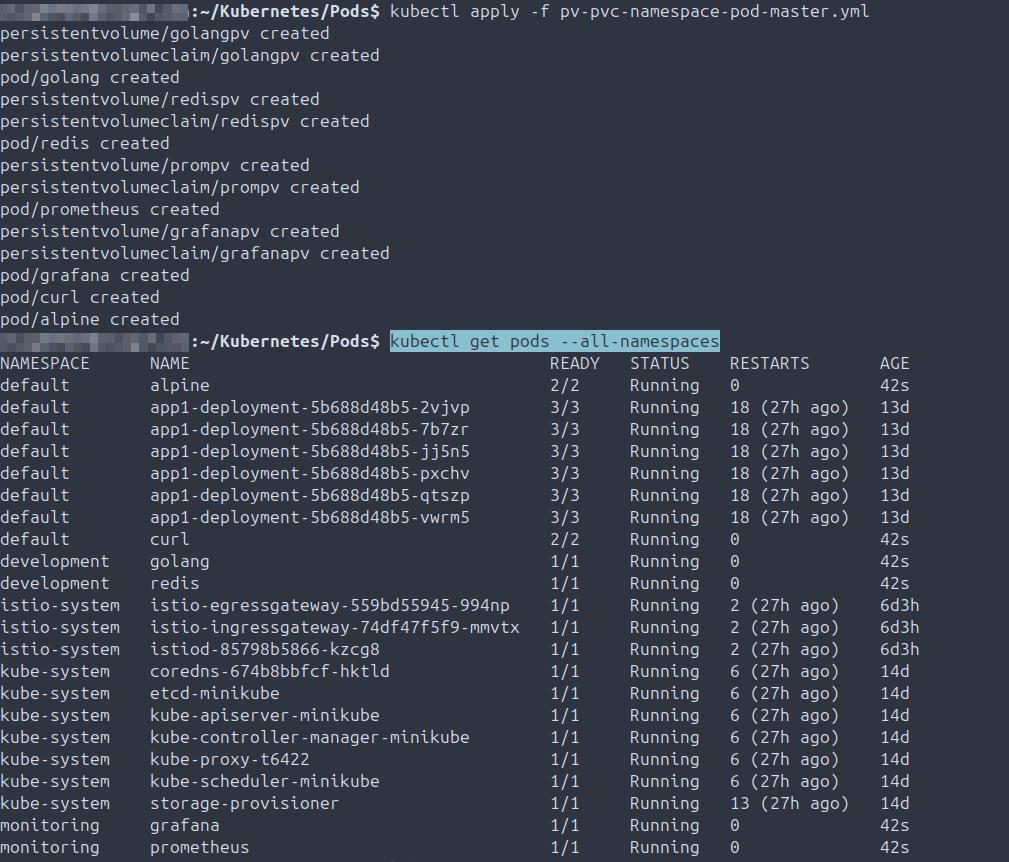Click the istio-ingressgateway-74df47f5f9-mmvtx pod name
Image resolution: width=1009 pixels, height=862 pixels.
pyautogui.click(x=334, y=628)
